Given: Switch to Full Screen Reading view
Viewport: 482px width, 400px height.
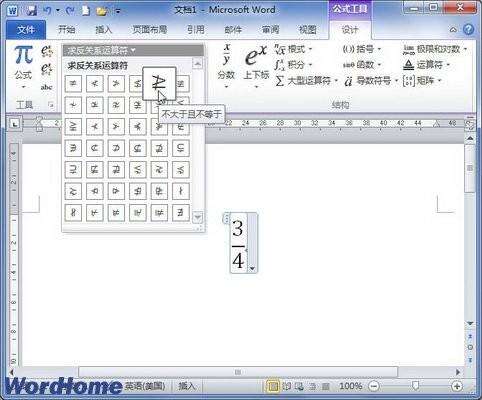Looking at the screenshot, I should [x=286, y=386].
